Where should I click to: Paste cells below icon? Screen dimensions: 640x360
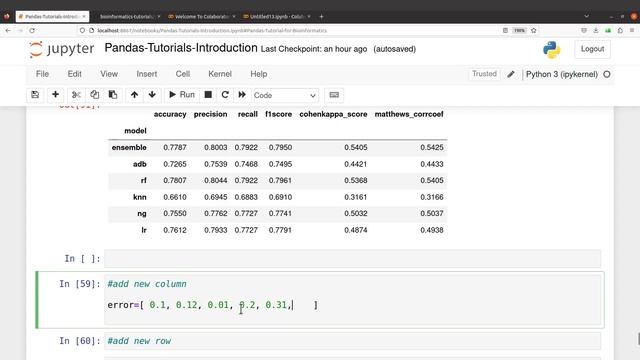pyautogui.click(x=113, y=95)
